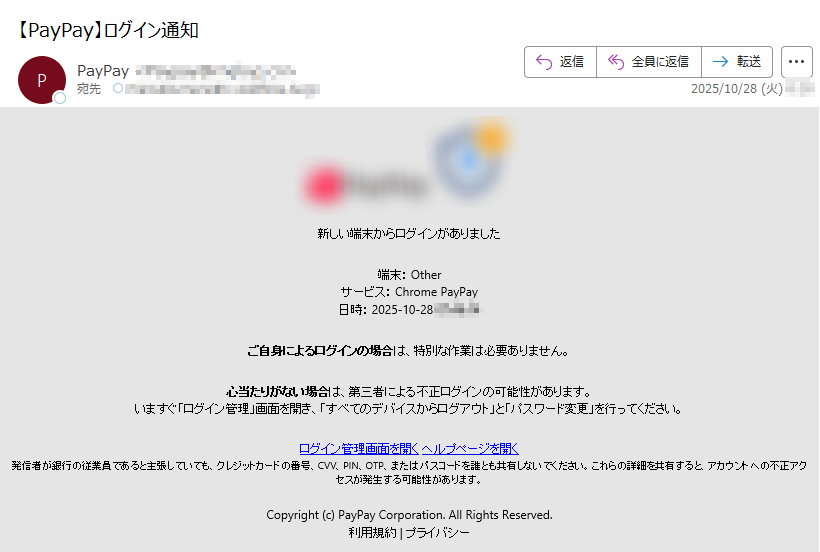
Task: Click the line 端末: Other
Action: click(409, 275)
